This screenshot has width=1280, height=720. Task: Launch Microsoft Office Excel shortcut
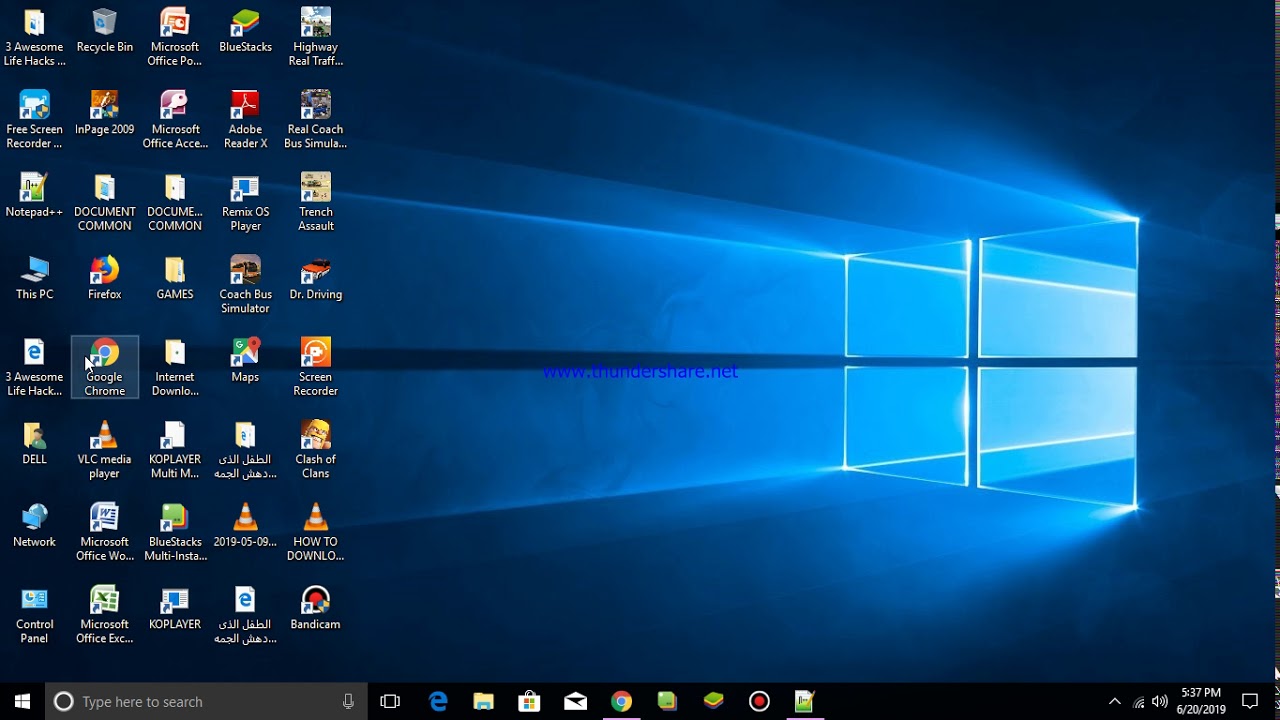tap(104, 615)
